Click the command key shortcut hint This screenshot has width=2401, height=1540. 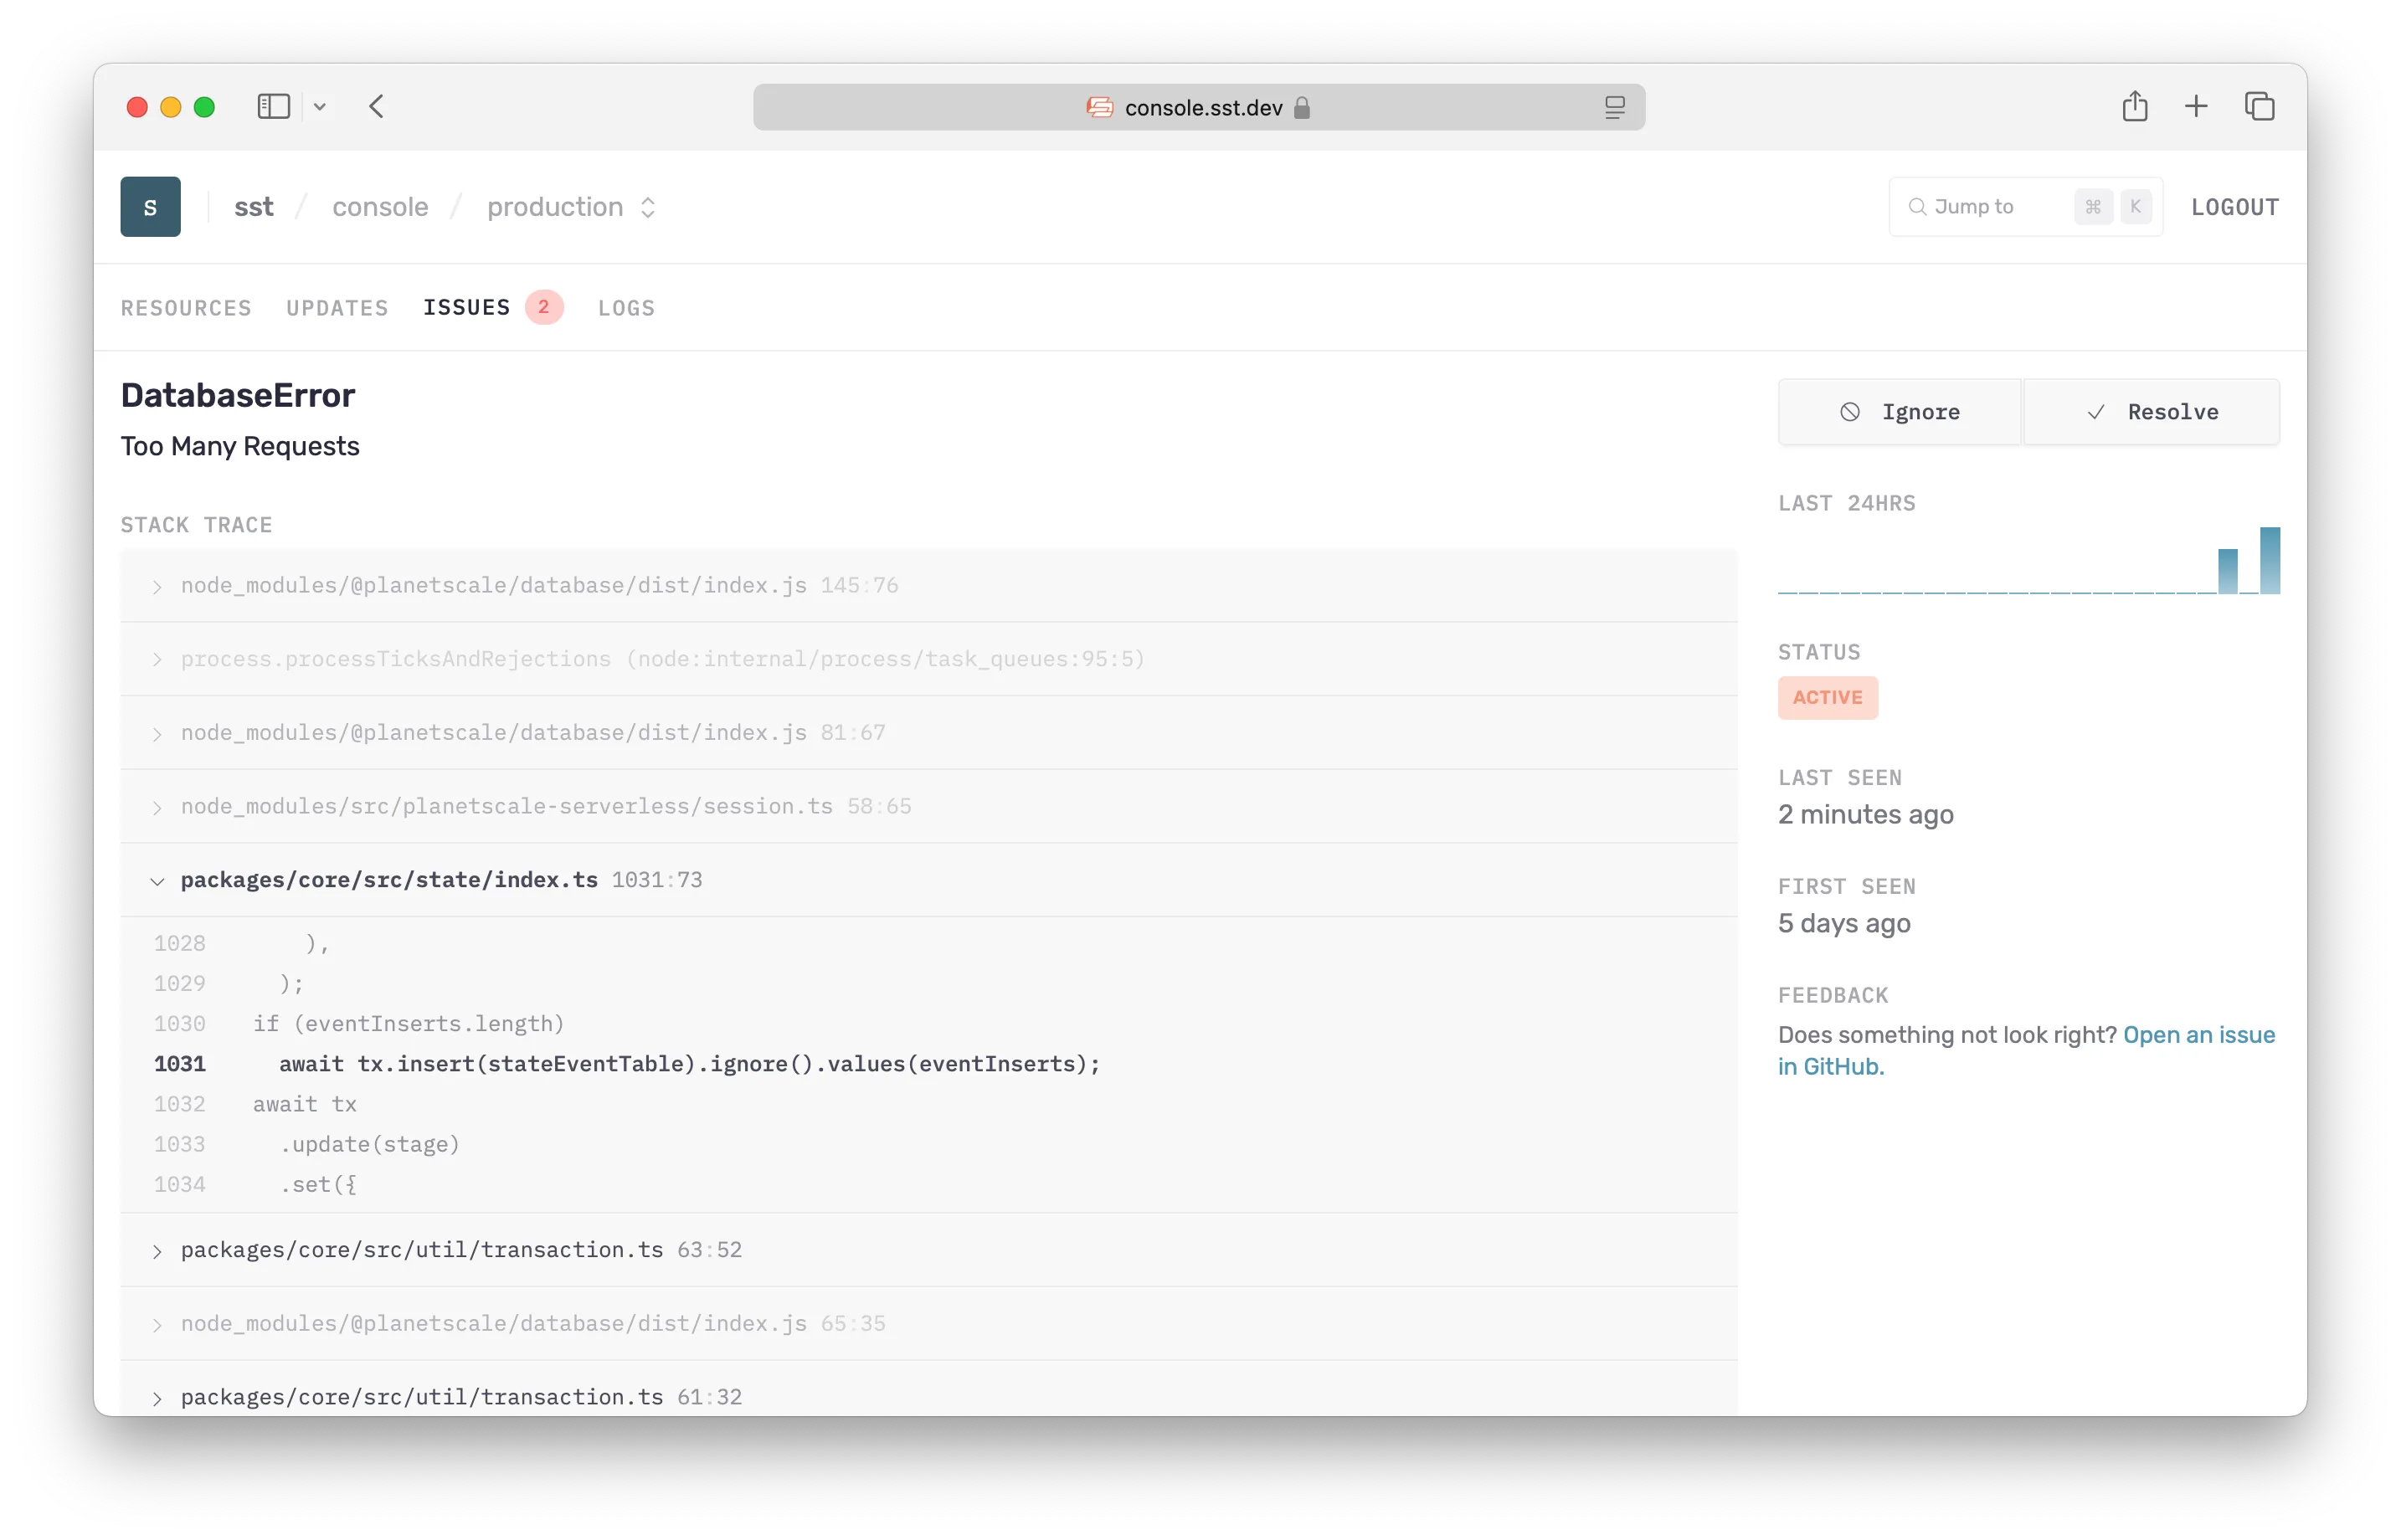tap(2092, 207)
